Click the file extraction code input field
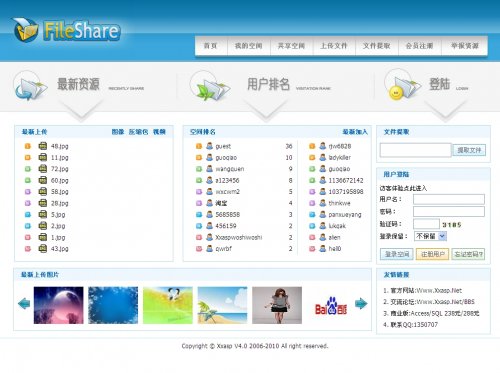 416,150
